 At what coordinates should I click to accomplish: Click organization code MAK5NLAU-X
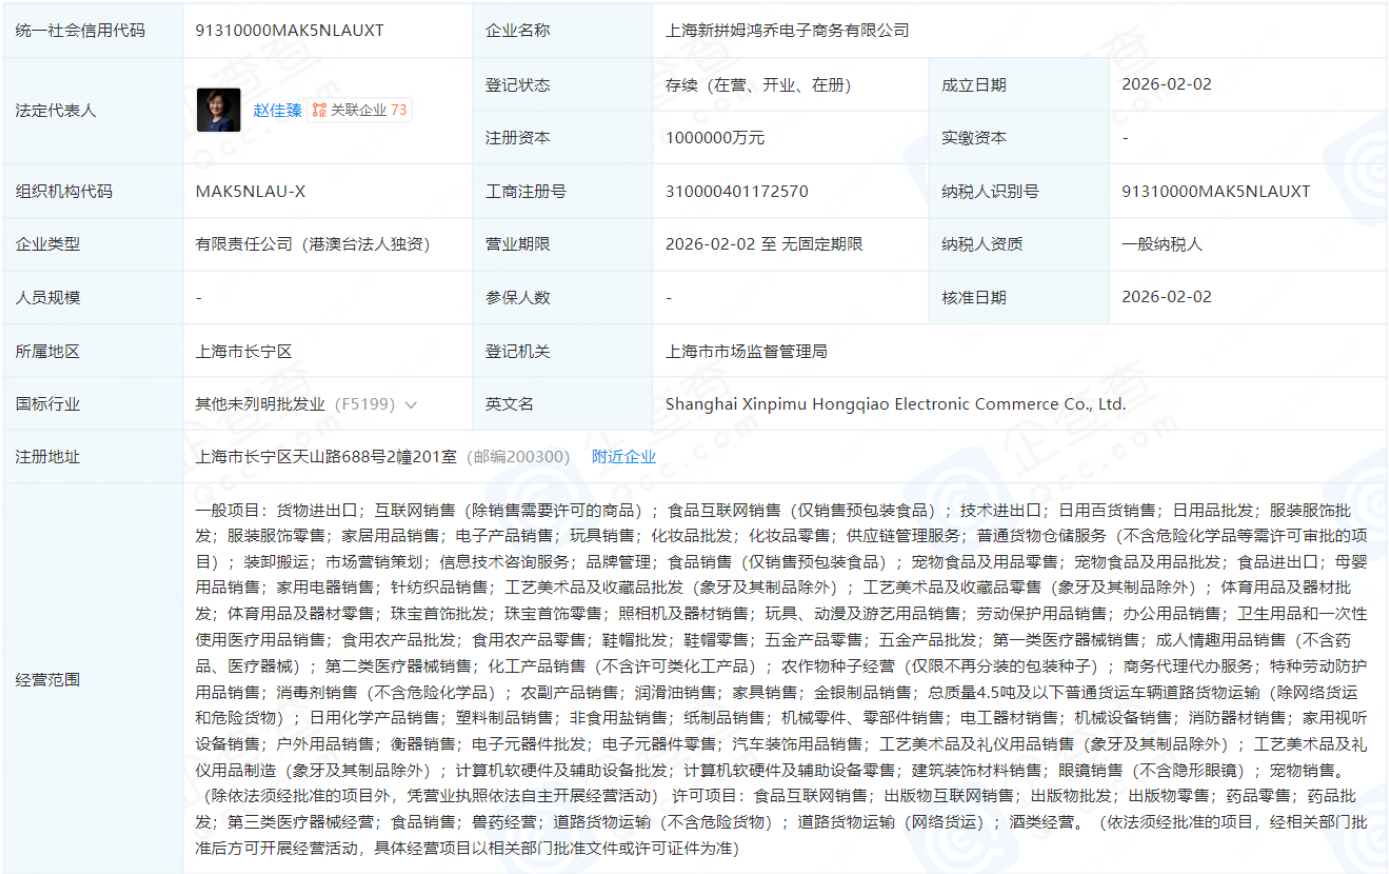(x=246, y=190)
